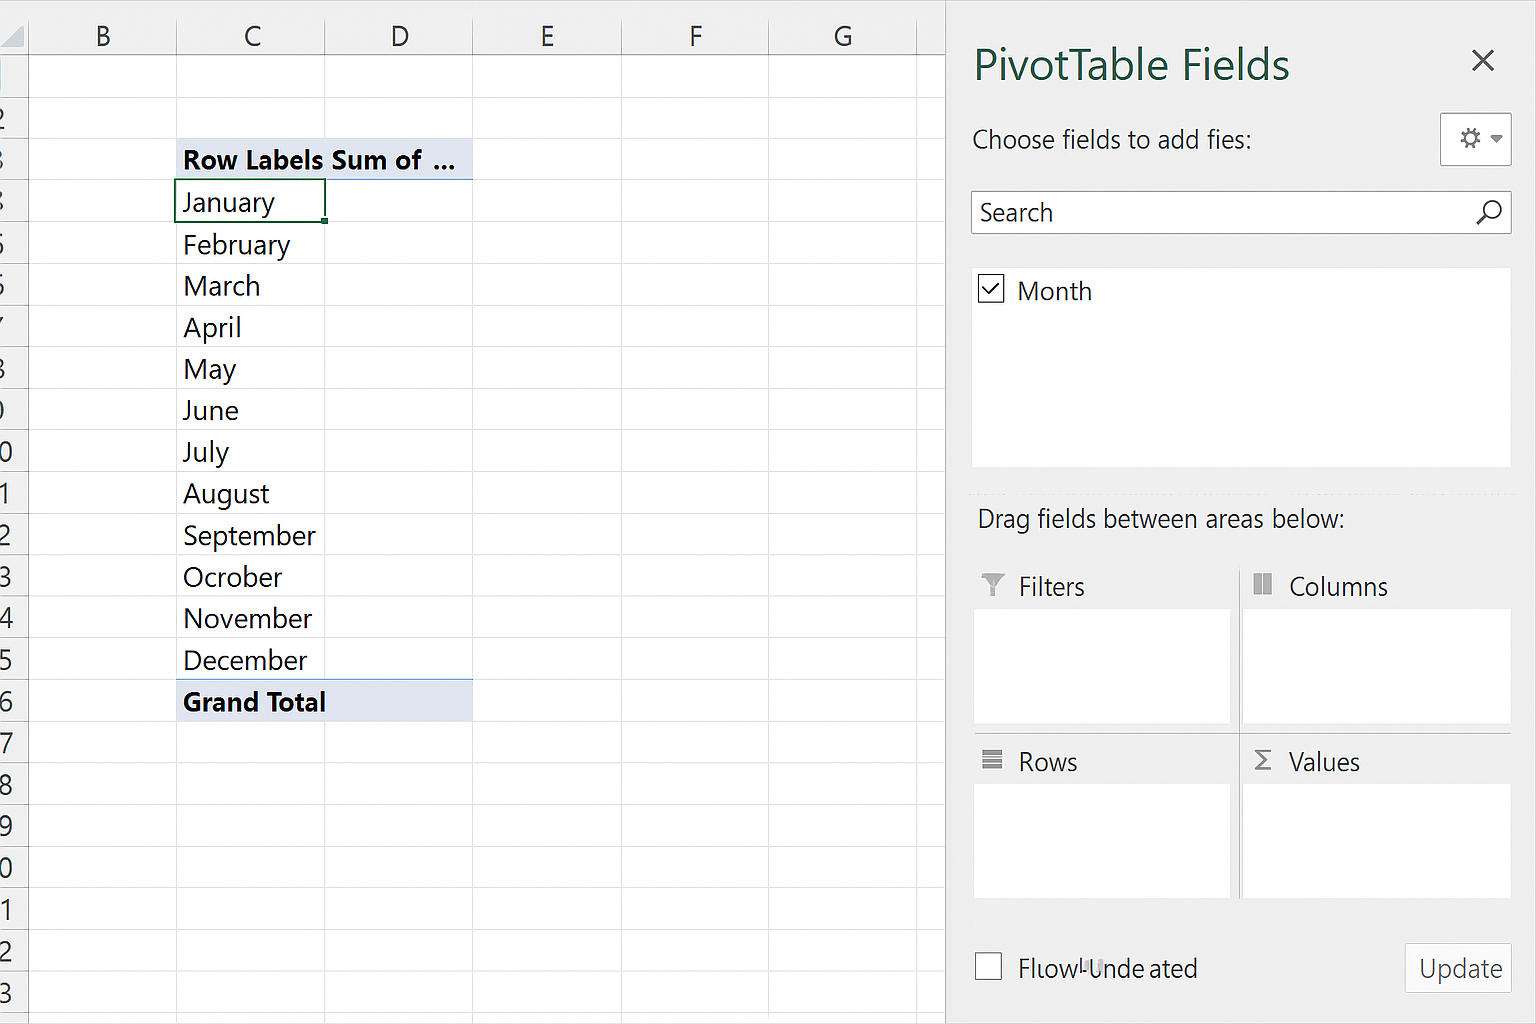Select column G header
The width and height of the screenshot is (1536, 1024).
tap(843, 37)
